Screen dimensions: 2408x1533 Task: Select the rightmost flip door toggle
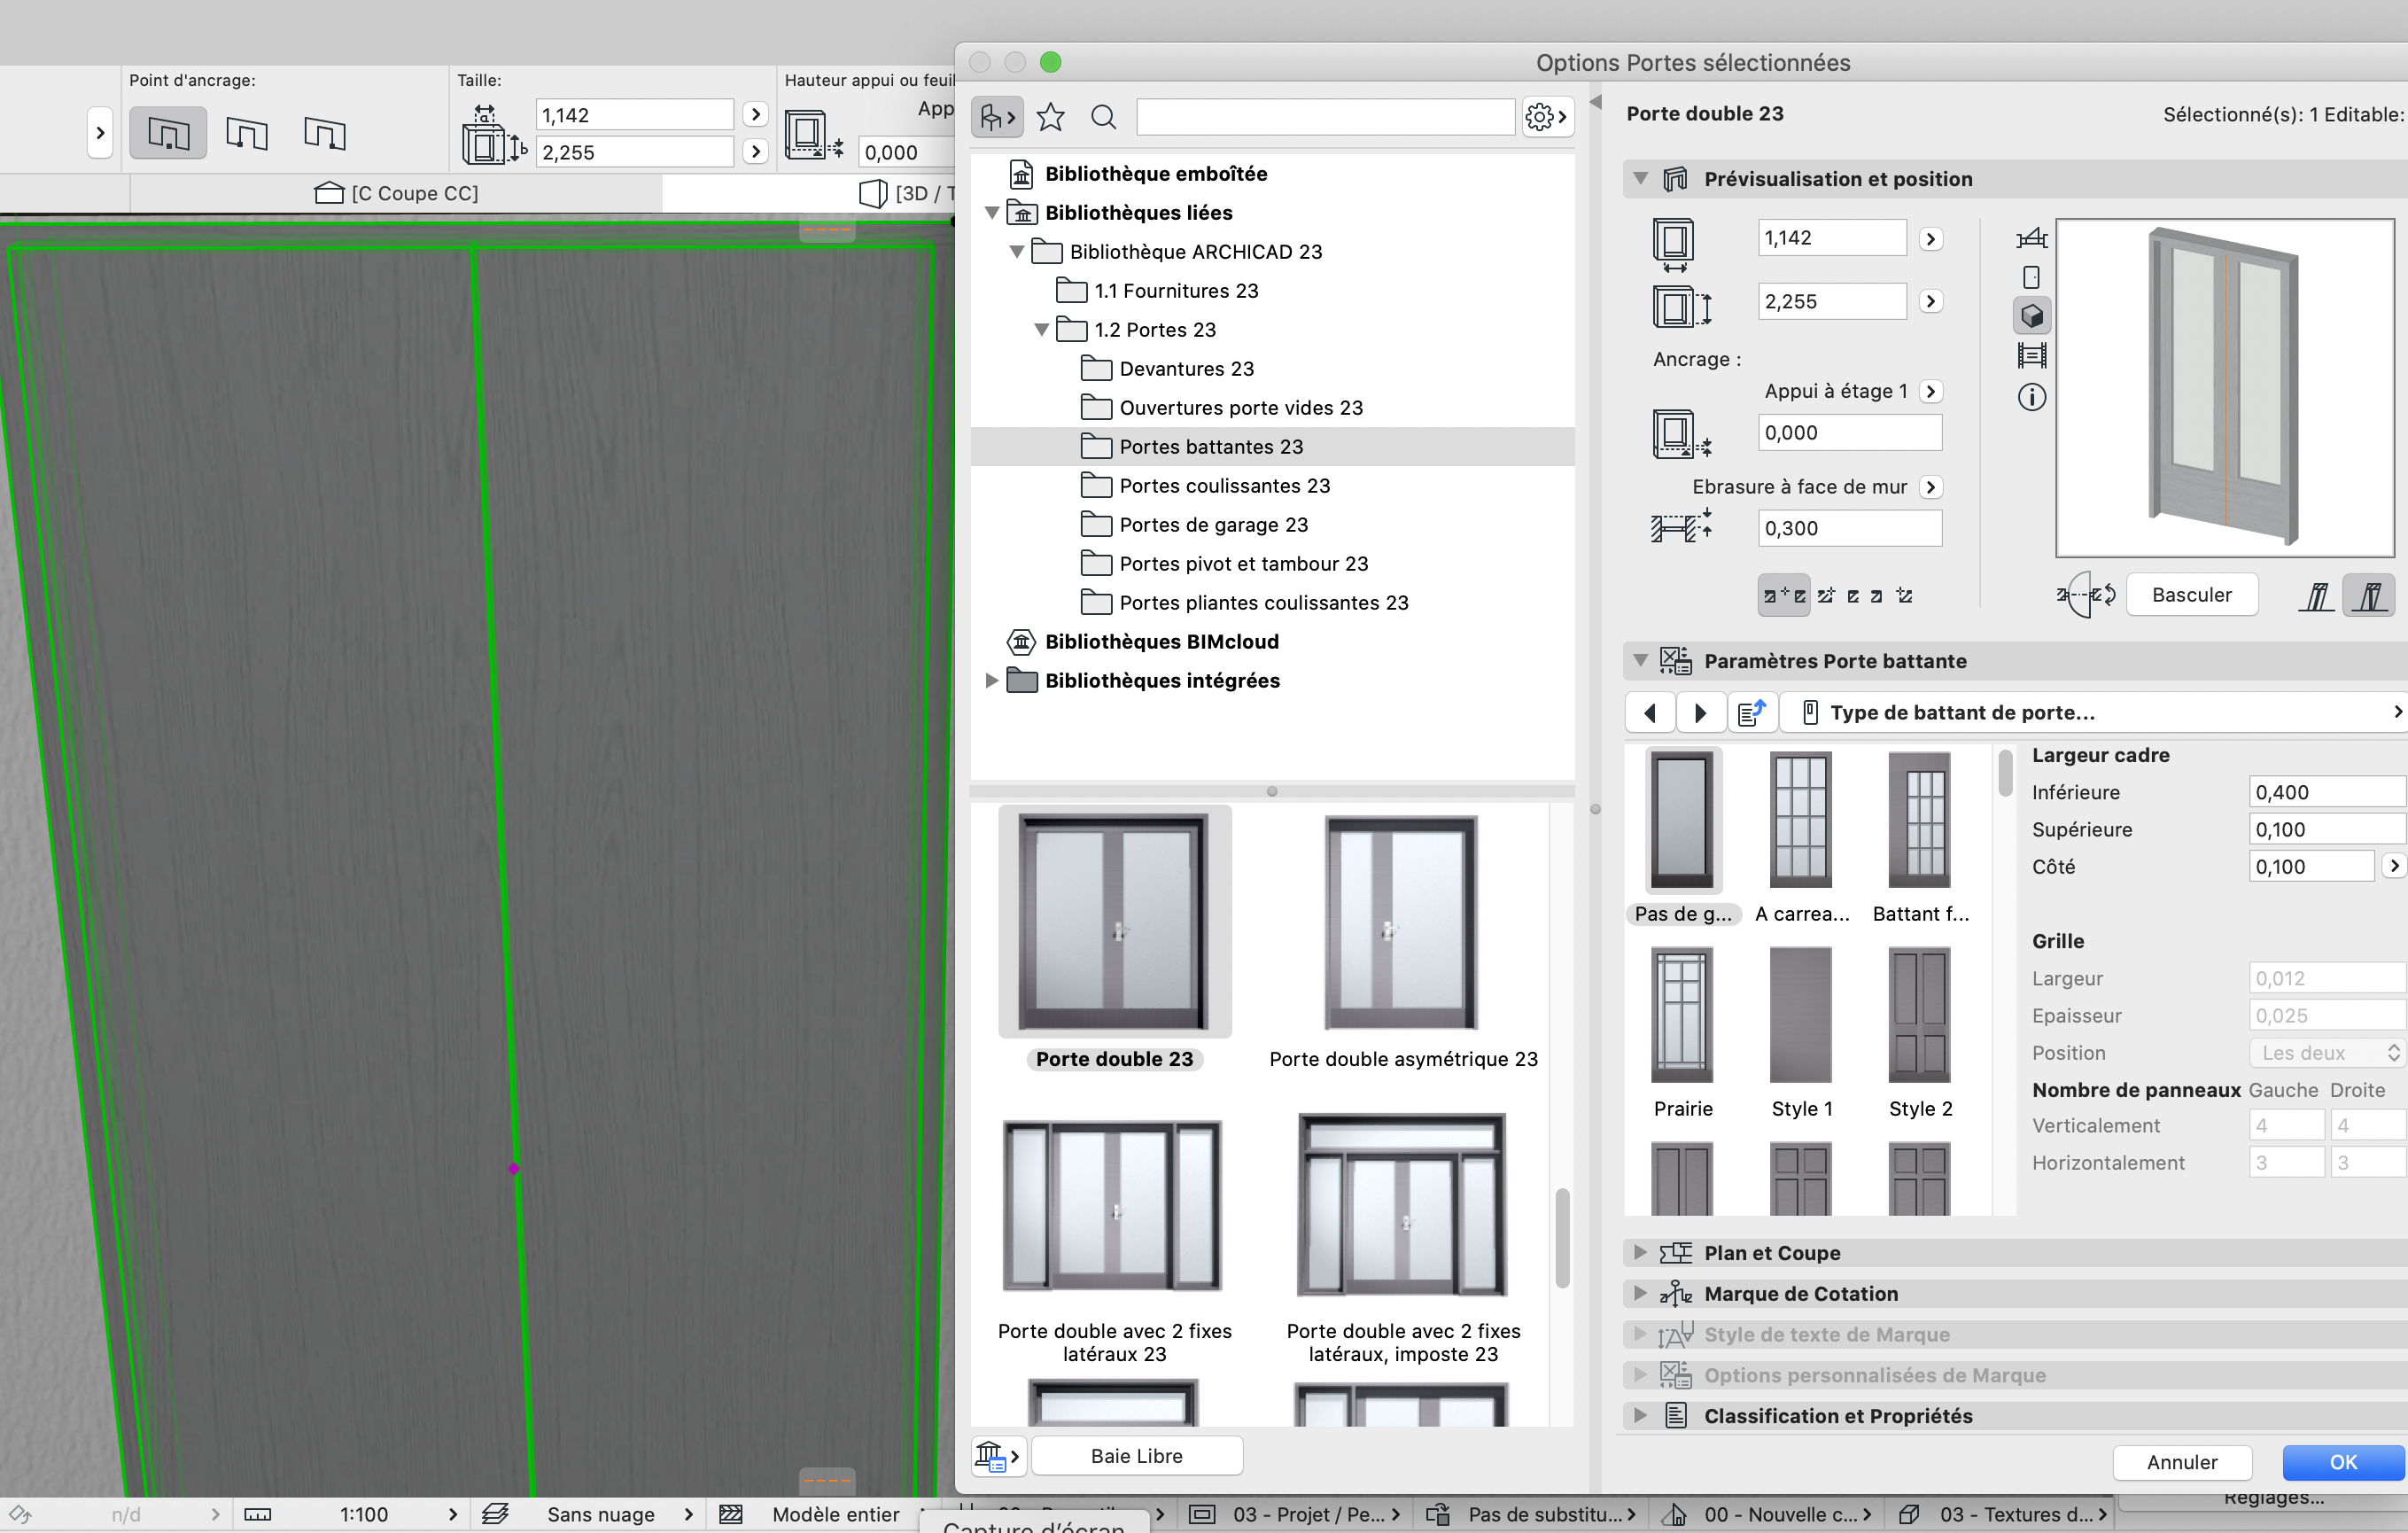[2369, 595]
